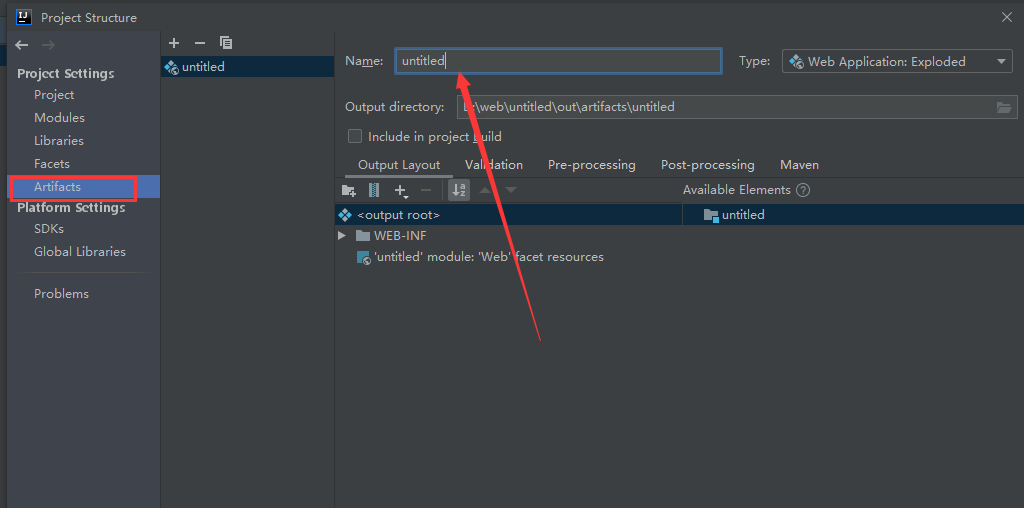Open the add copy-of dropdown
Viewport: 1024px width, 508px height.
[x=401, y=191]
